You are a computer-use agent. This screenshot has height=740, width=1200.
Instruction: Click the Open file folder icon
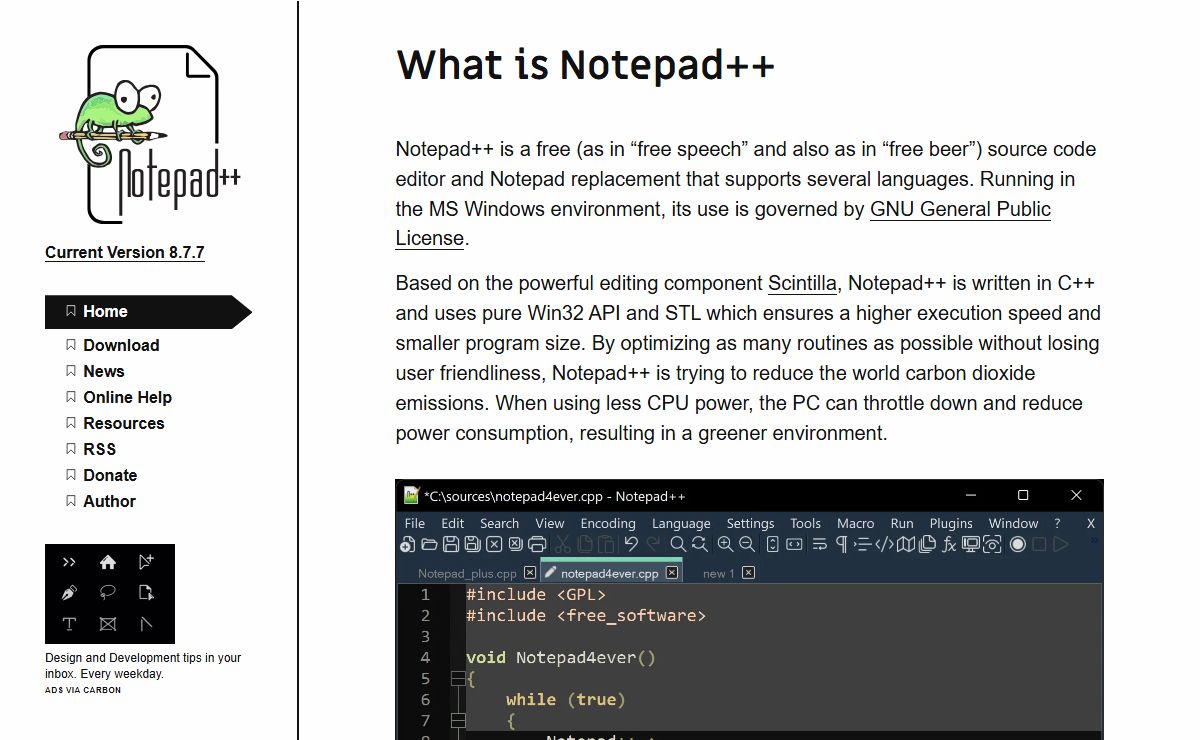click(429, 544)
